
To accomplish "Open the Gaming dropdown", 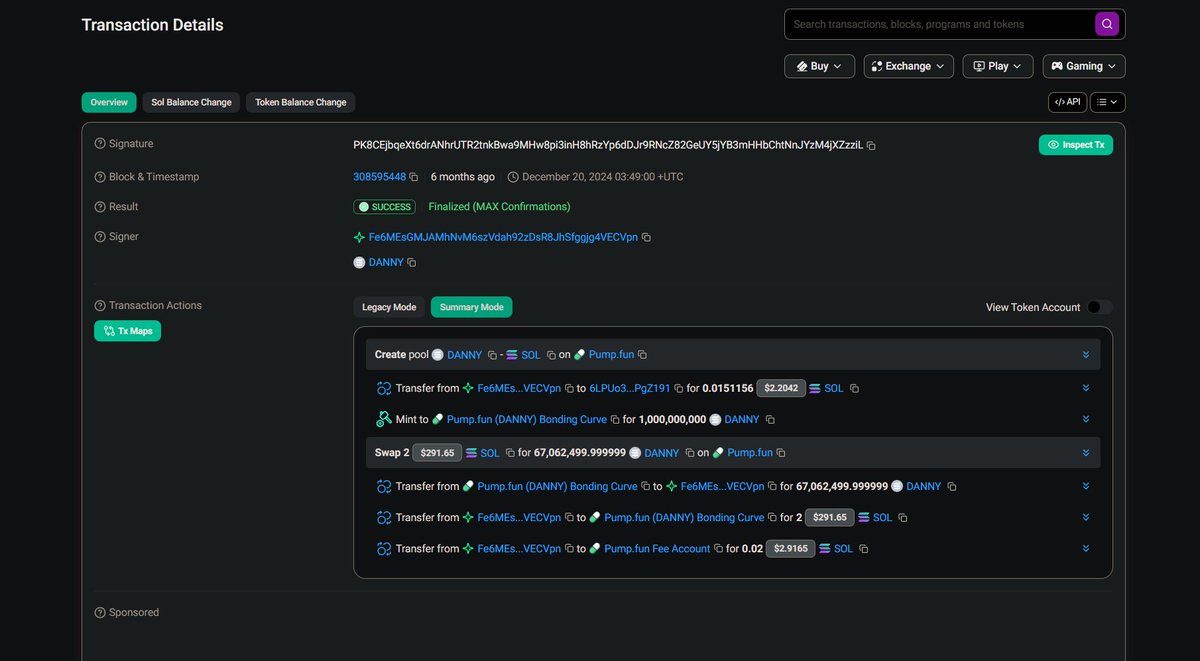I will pos(1084,66).
